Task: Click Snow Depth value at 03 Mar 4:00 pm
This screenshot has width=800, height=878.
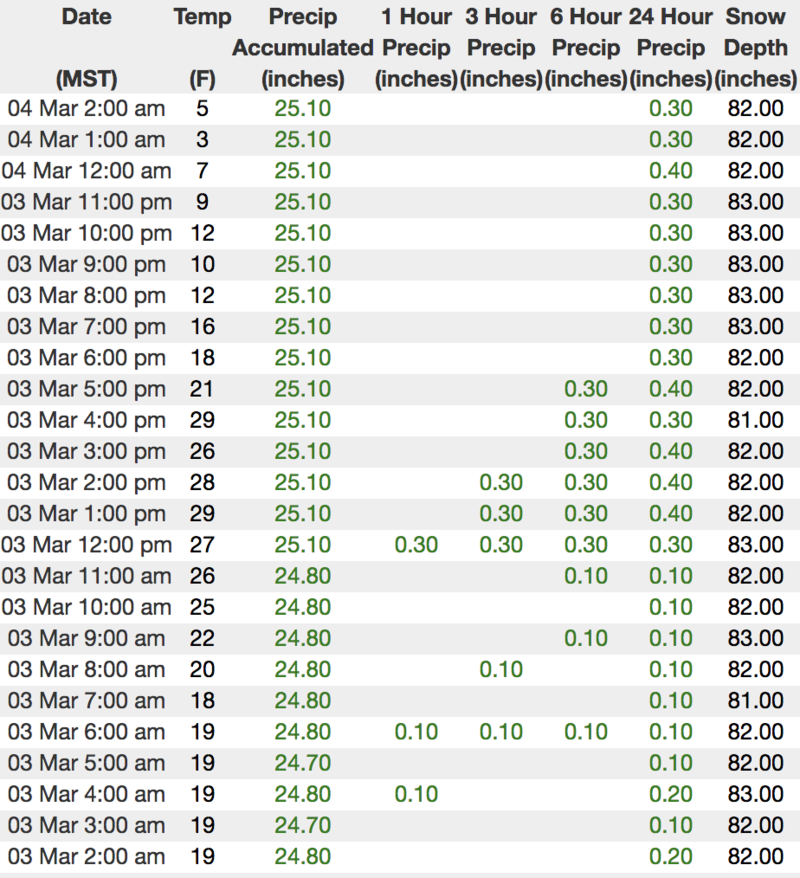Action: [x=756, y=420]
